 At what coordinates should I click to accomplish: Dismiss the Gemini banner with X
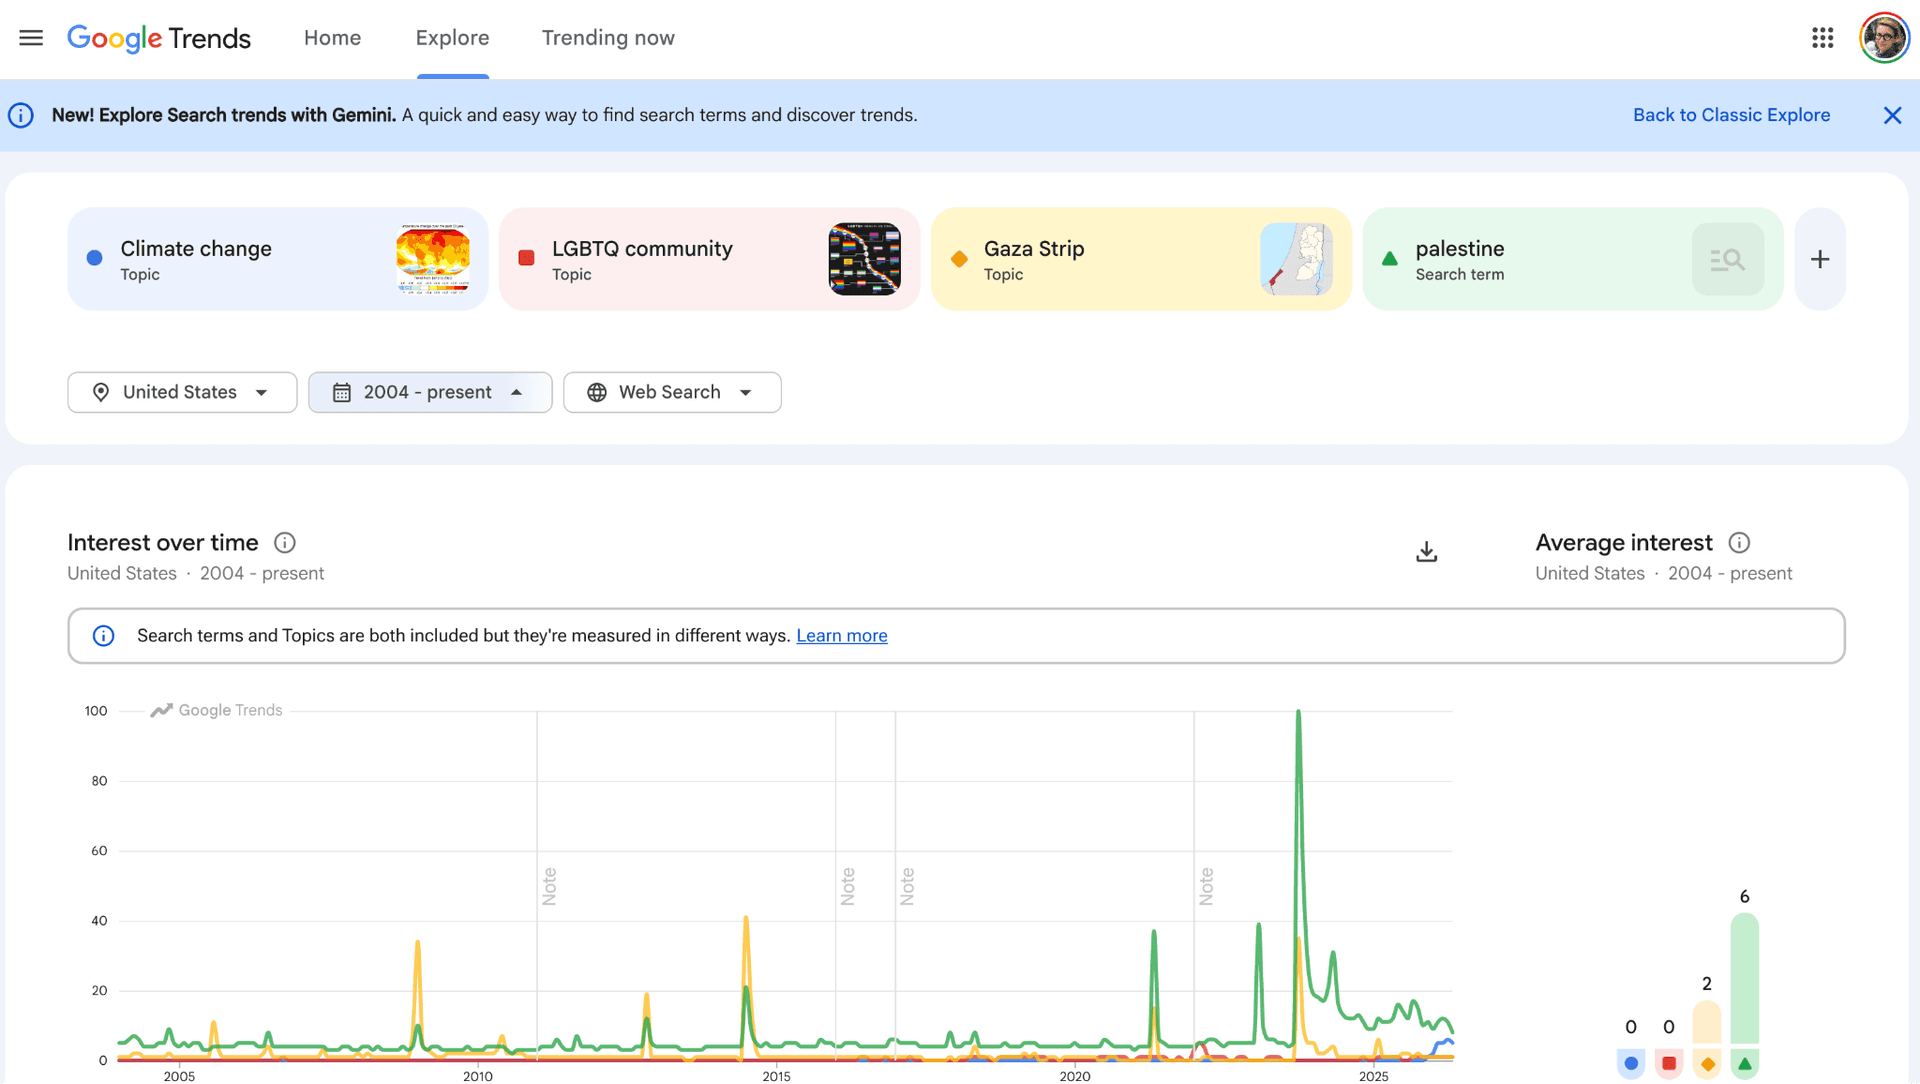[1892, 115]
